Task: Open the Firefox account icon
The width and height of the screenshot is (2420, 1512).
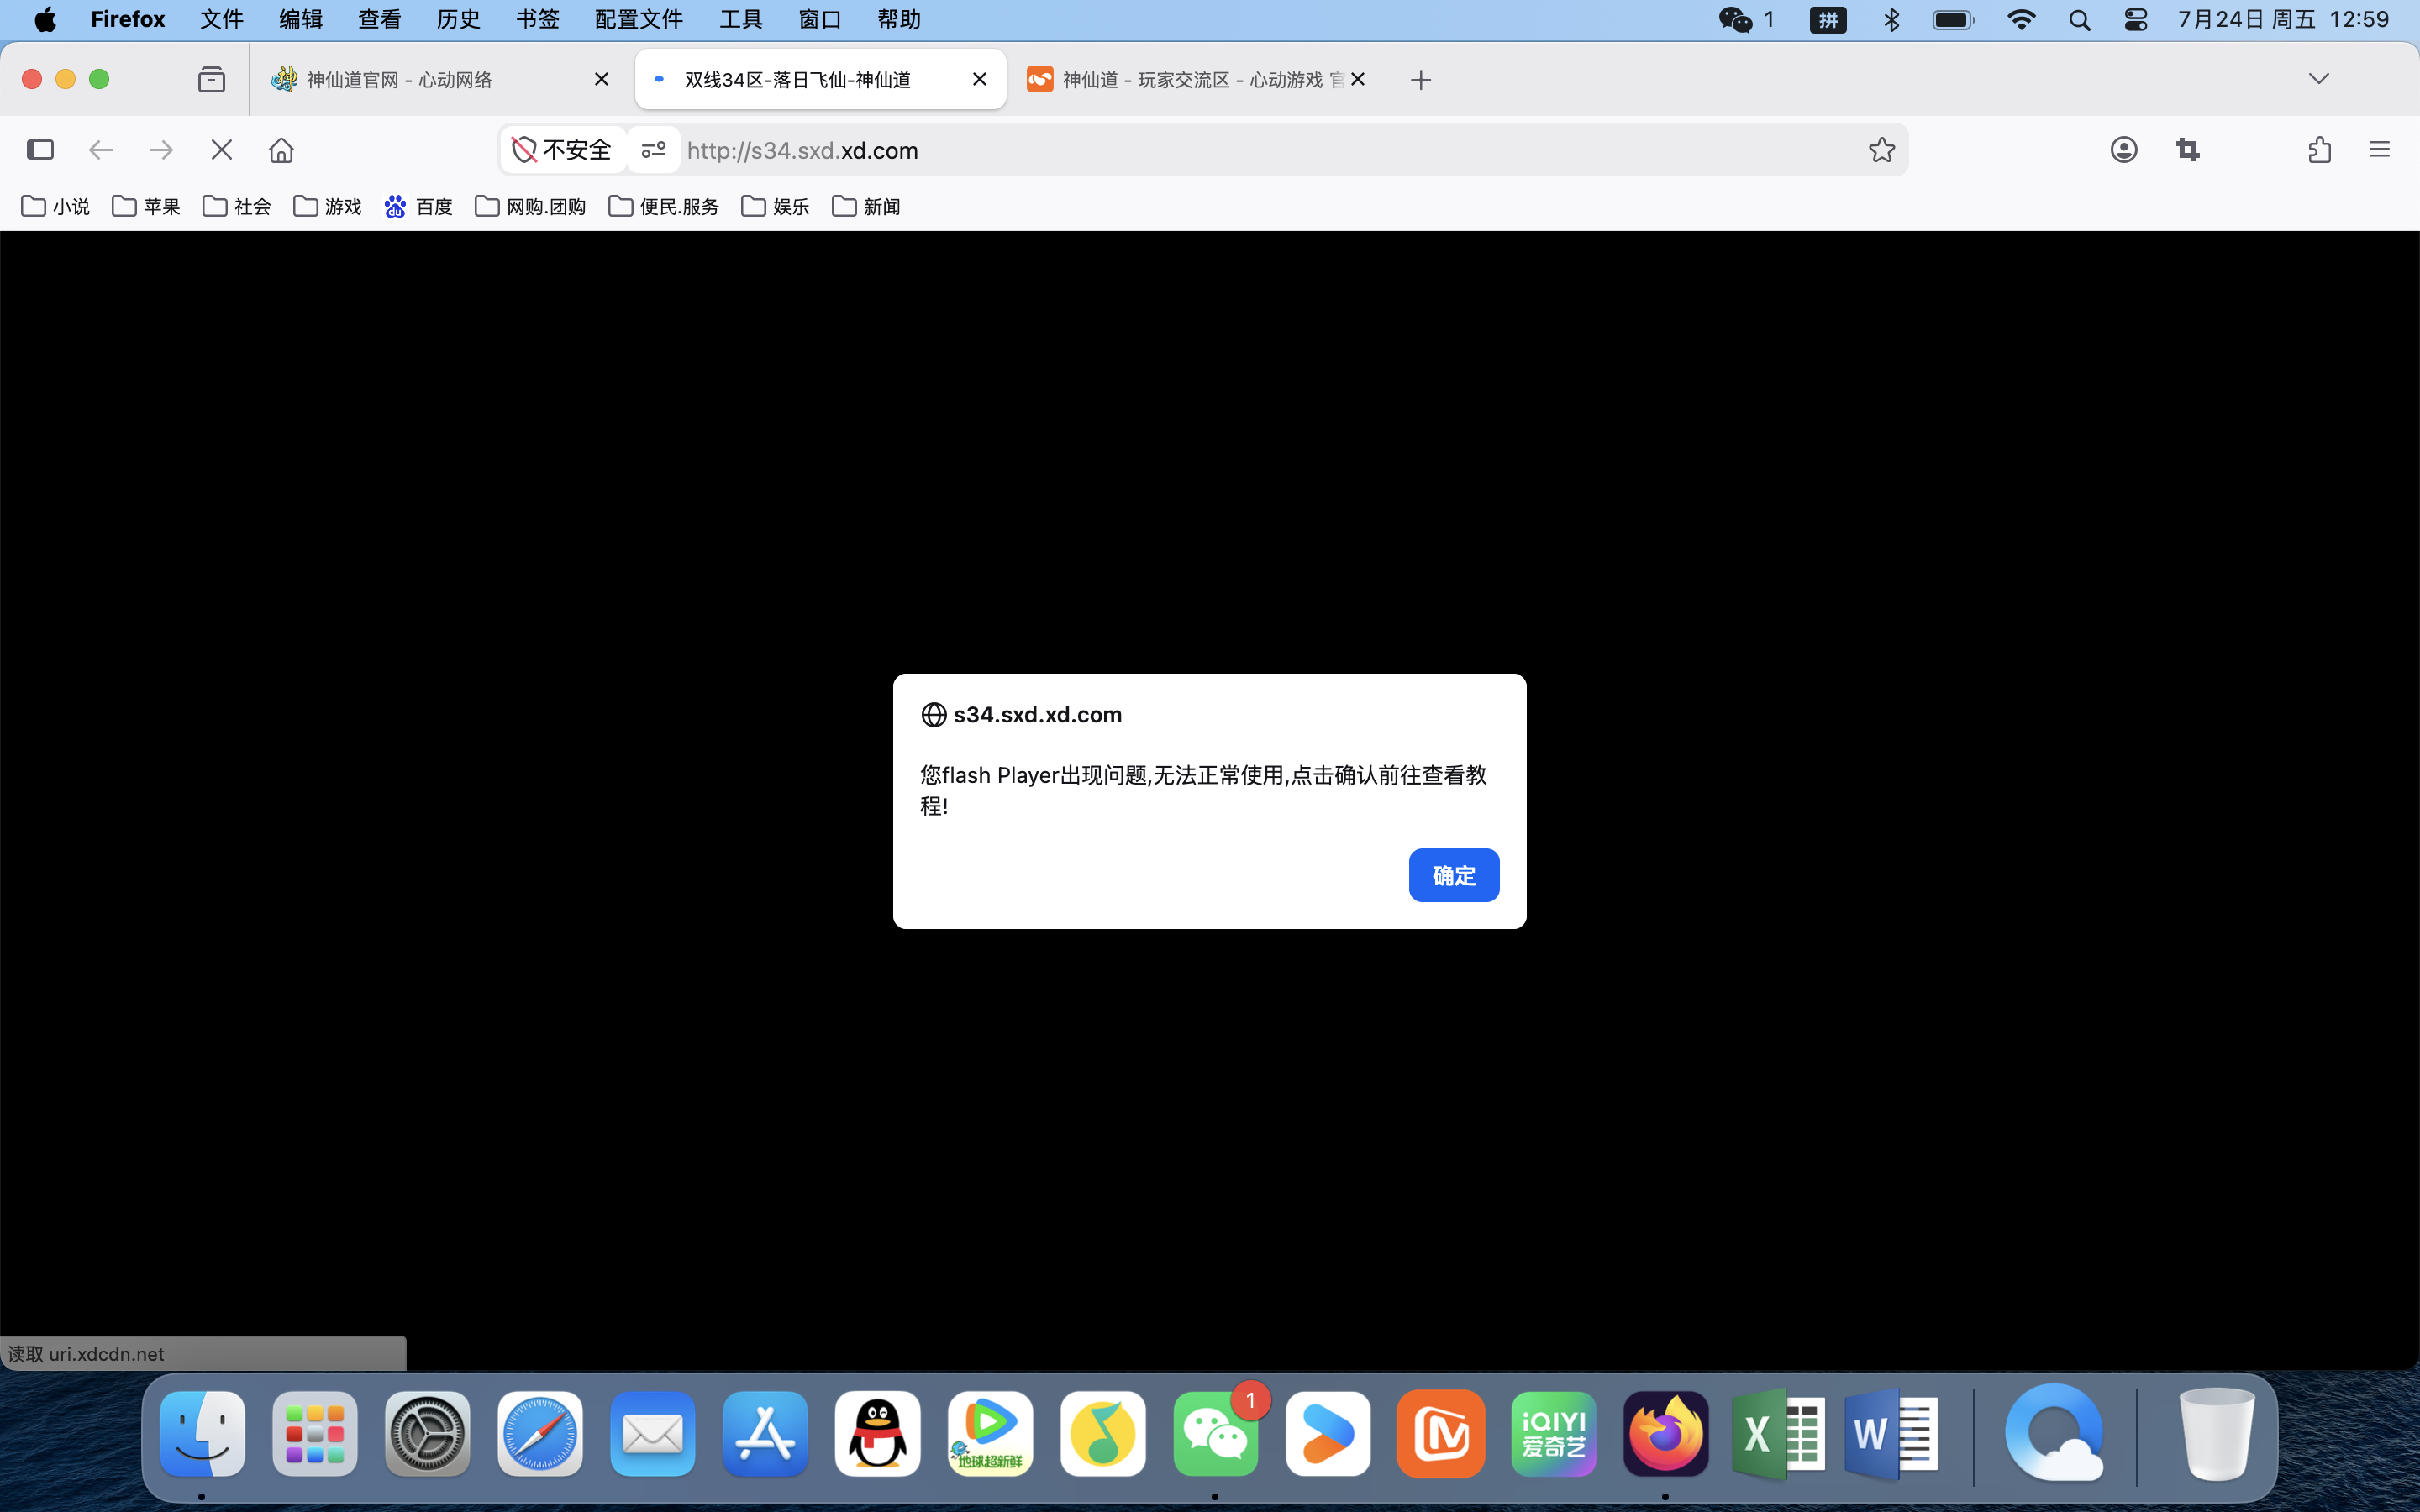Action: tap(2124, 150)
